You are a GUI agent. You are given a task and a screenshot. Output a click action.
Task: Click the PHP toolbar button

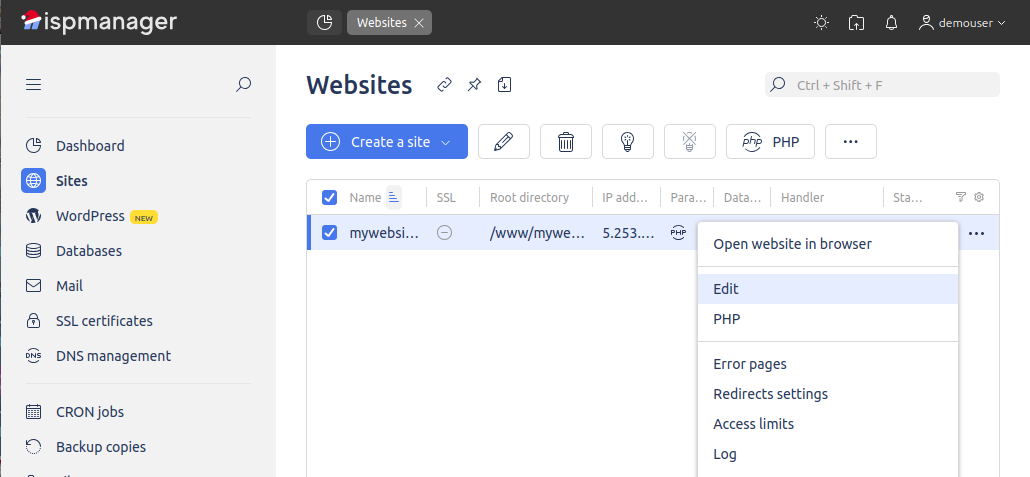pos(770,142)
